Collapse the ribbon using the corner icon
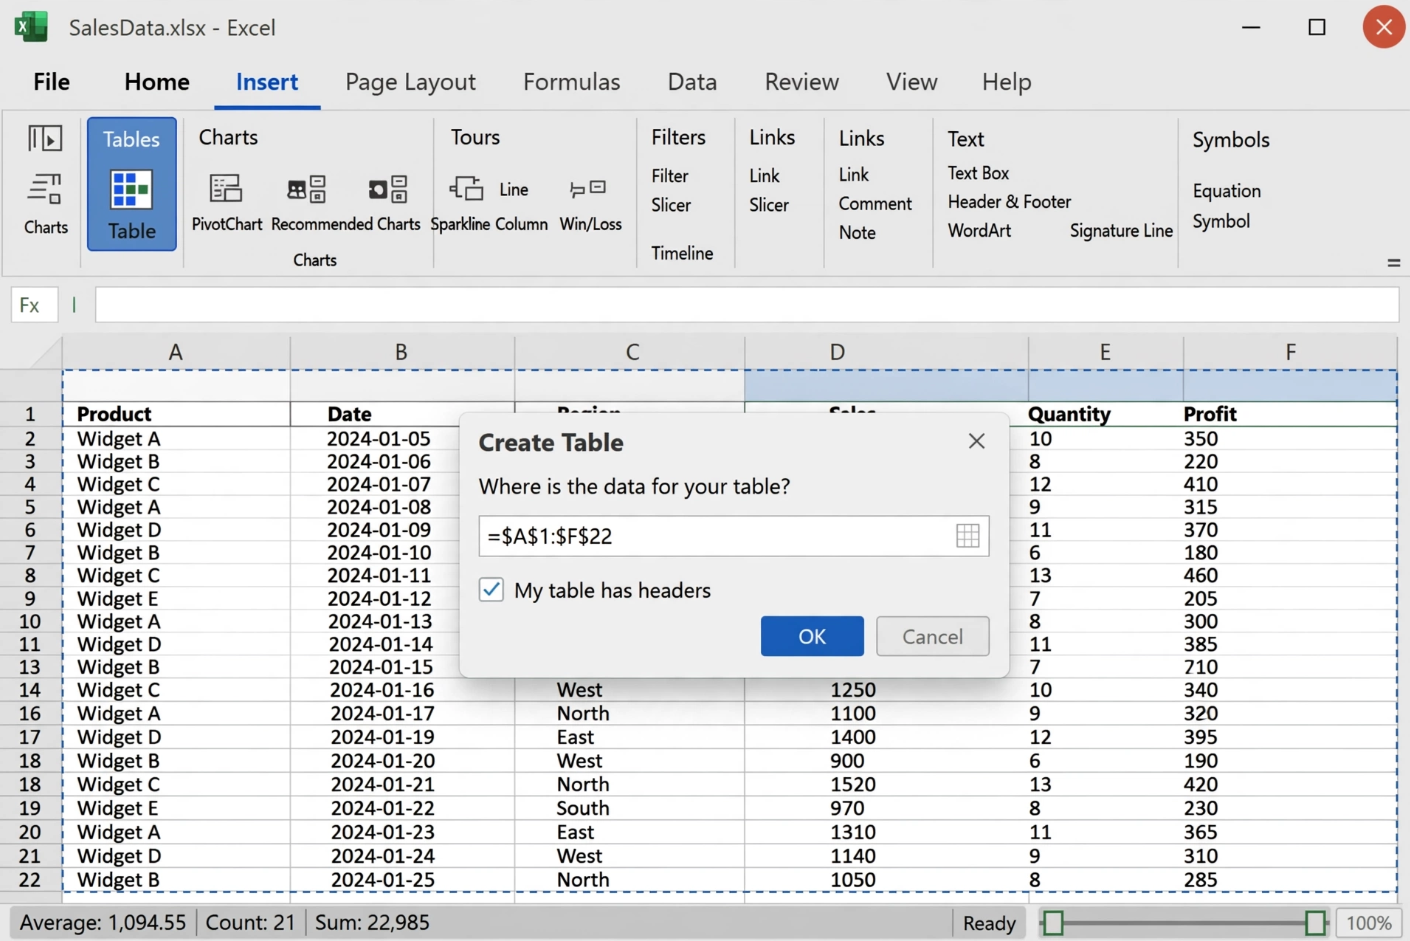 click(1393, 263)
